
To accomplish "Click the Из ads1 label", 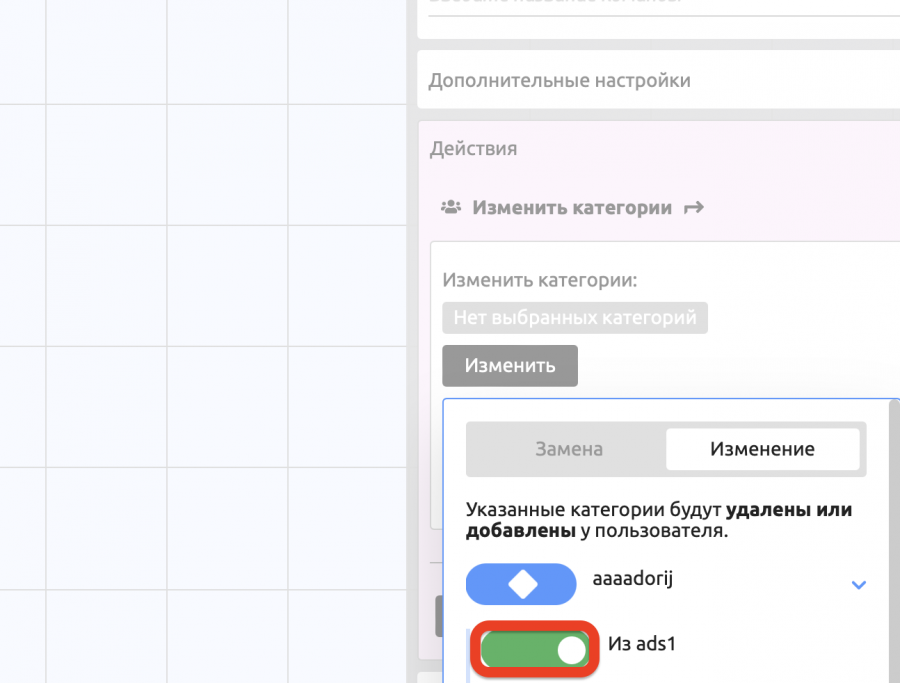I will [x=641, y=644].
